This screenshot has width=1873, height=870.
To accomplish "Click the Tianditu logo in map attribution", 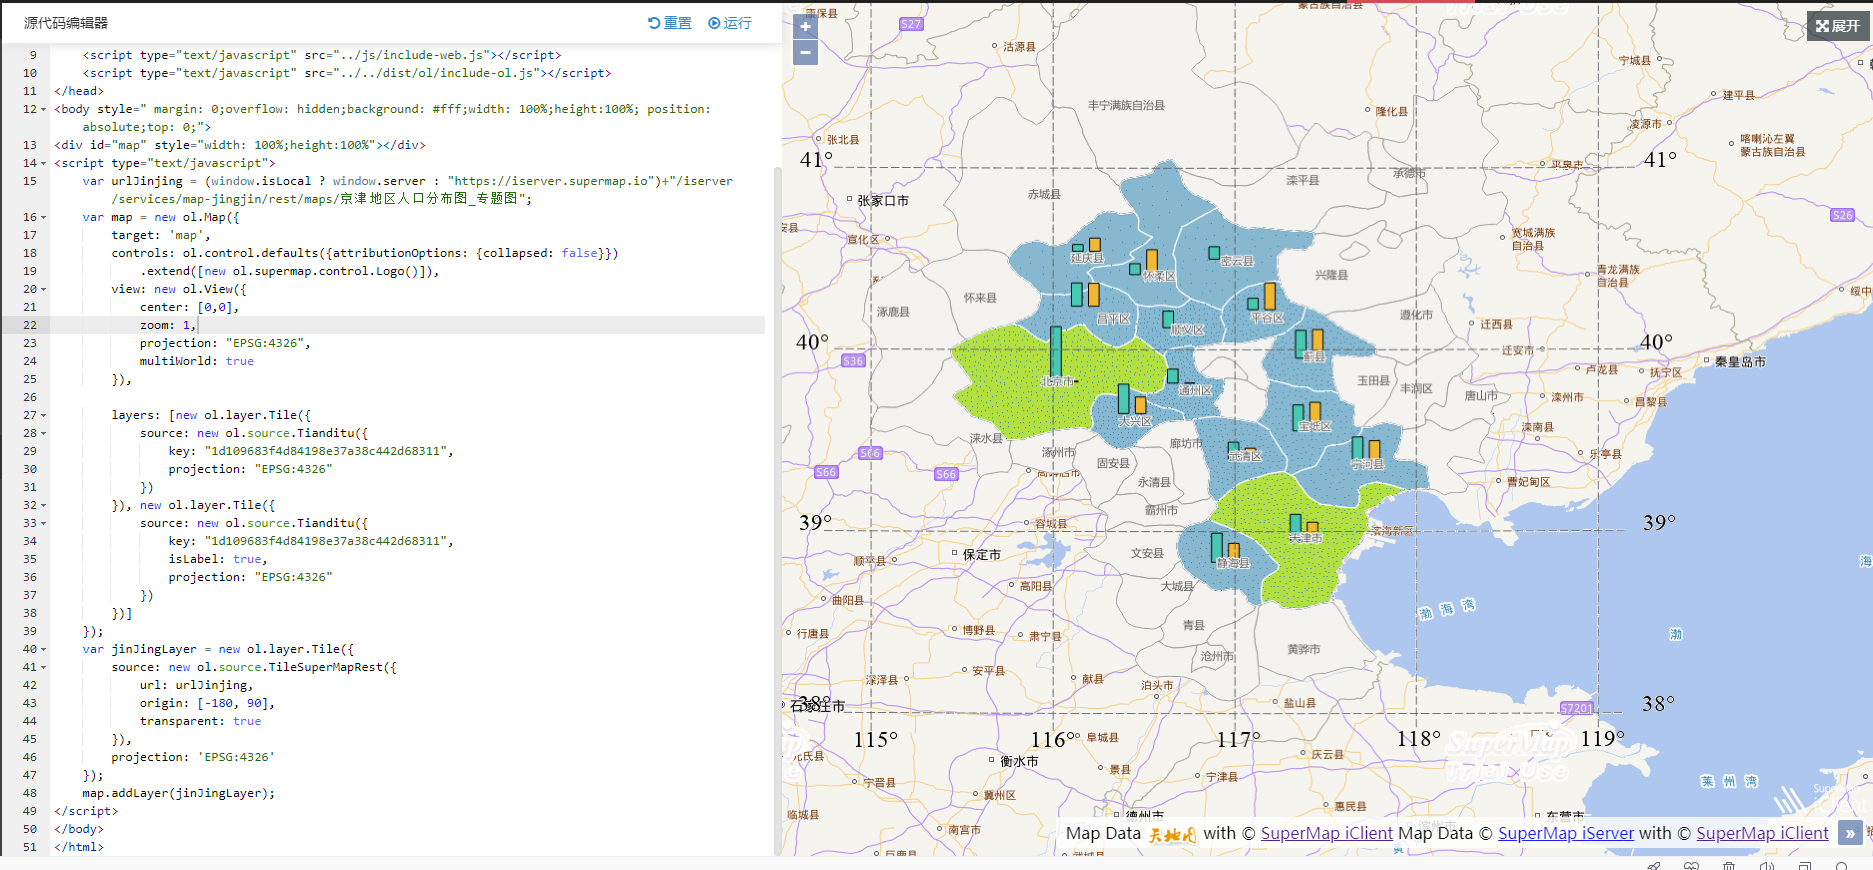I will 1172,835.
